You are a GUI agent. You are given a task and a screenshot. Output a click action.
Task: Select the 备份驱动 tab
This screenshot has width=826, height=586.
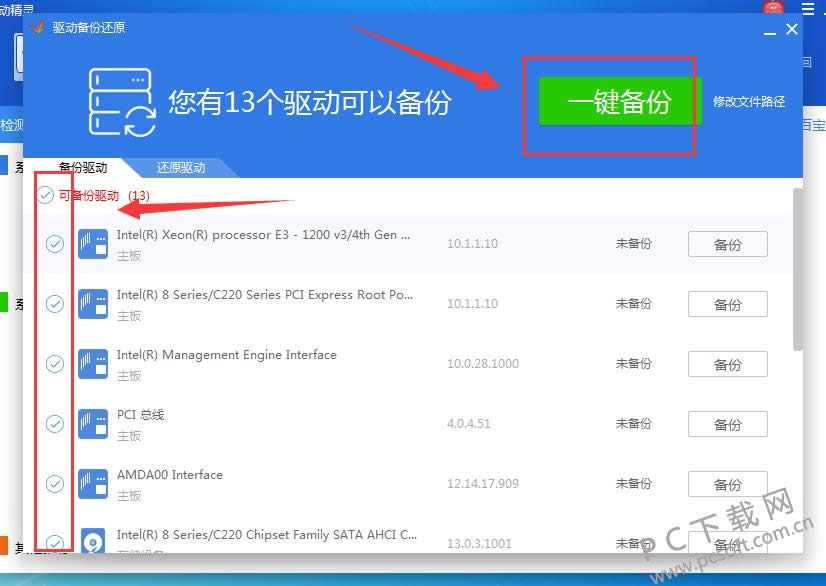point(85,168)
